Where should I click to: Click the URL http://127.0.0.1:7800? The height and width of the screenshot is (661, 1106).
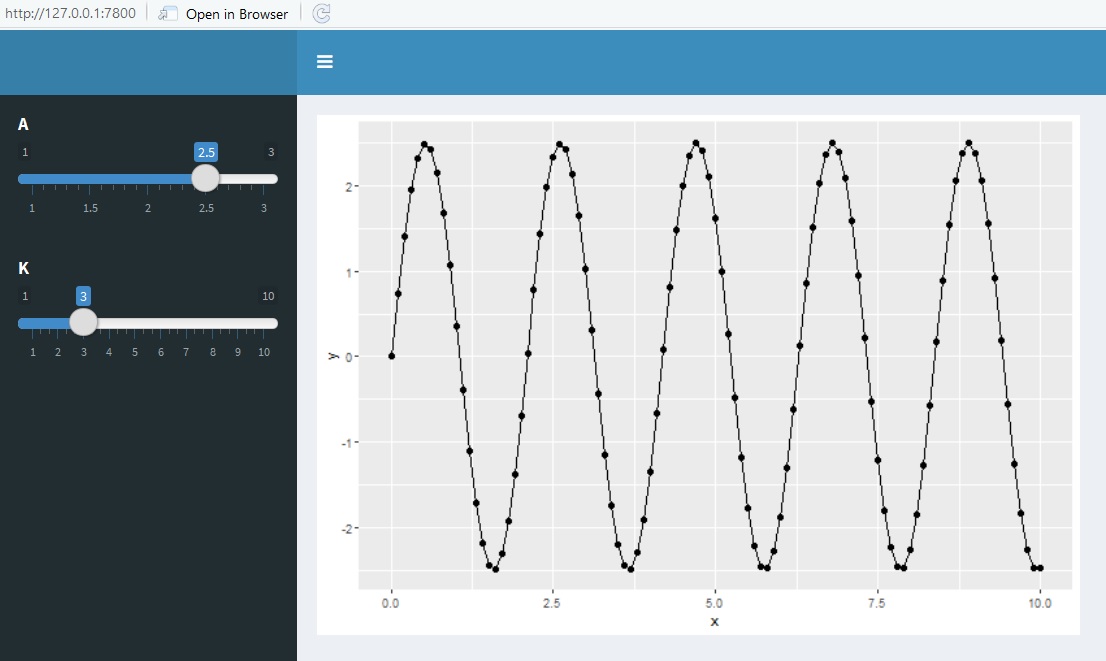coord(69,13)
